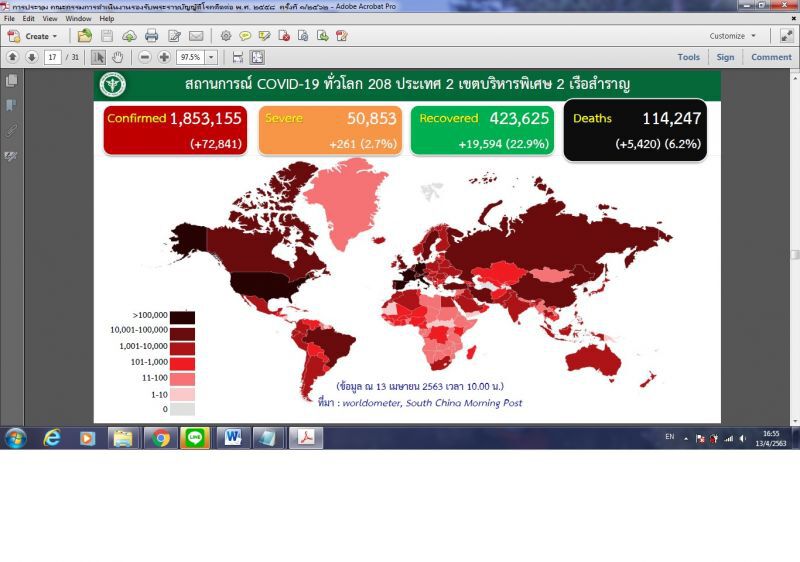This screenshot has height=562, width=800.
Task: Click the email envelope icon
Action: coord(196,36)
